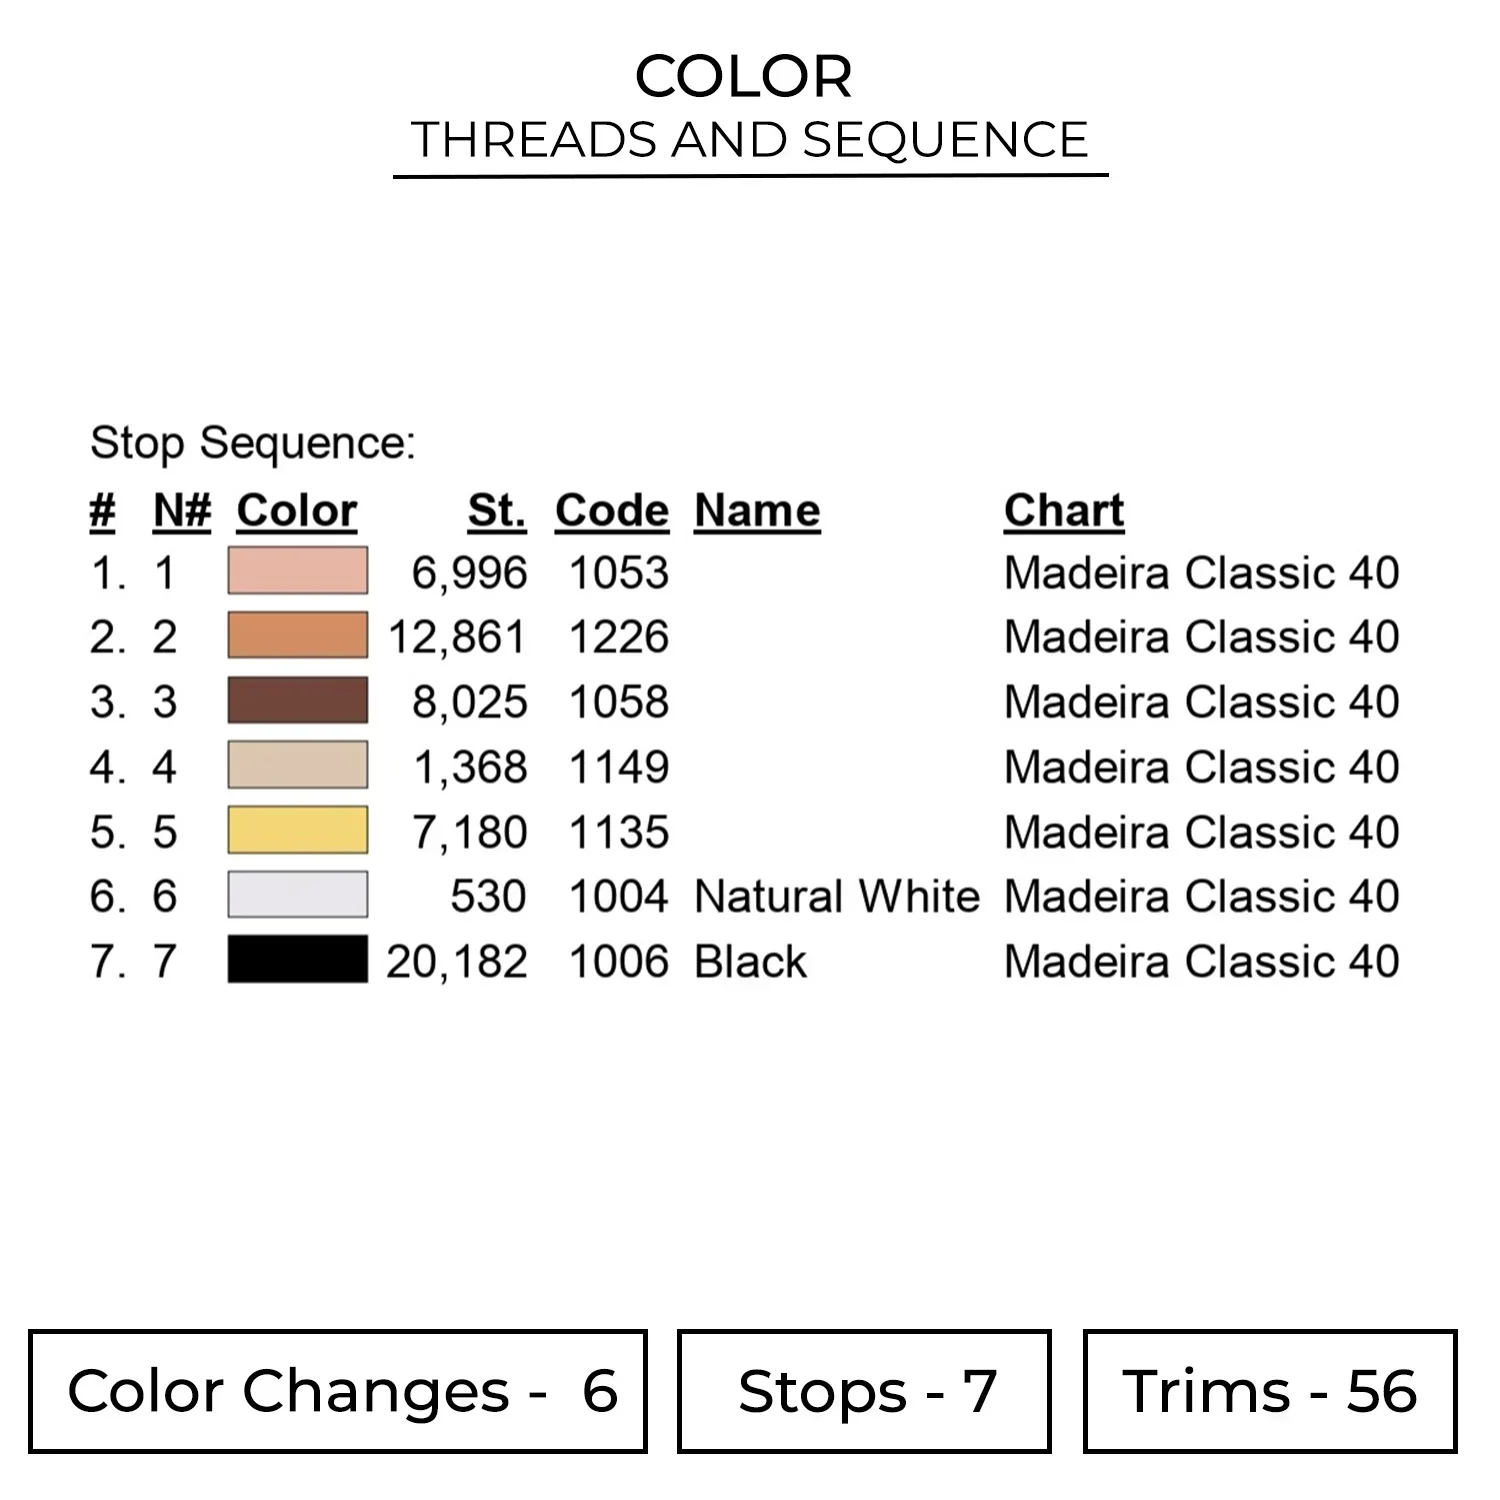The width and height of the screenshot is (1500, 1500).
Task: Select the Black color swatch
Action: click(297, 960)
